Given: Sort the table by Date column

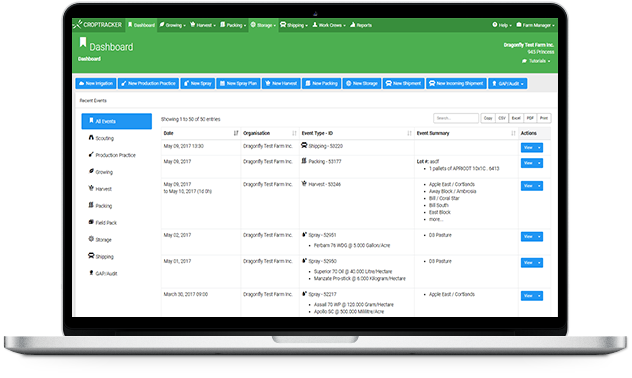Looking at the screenshot, I should click(236, 133).
